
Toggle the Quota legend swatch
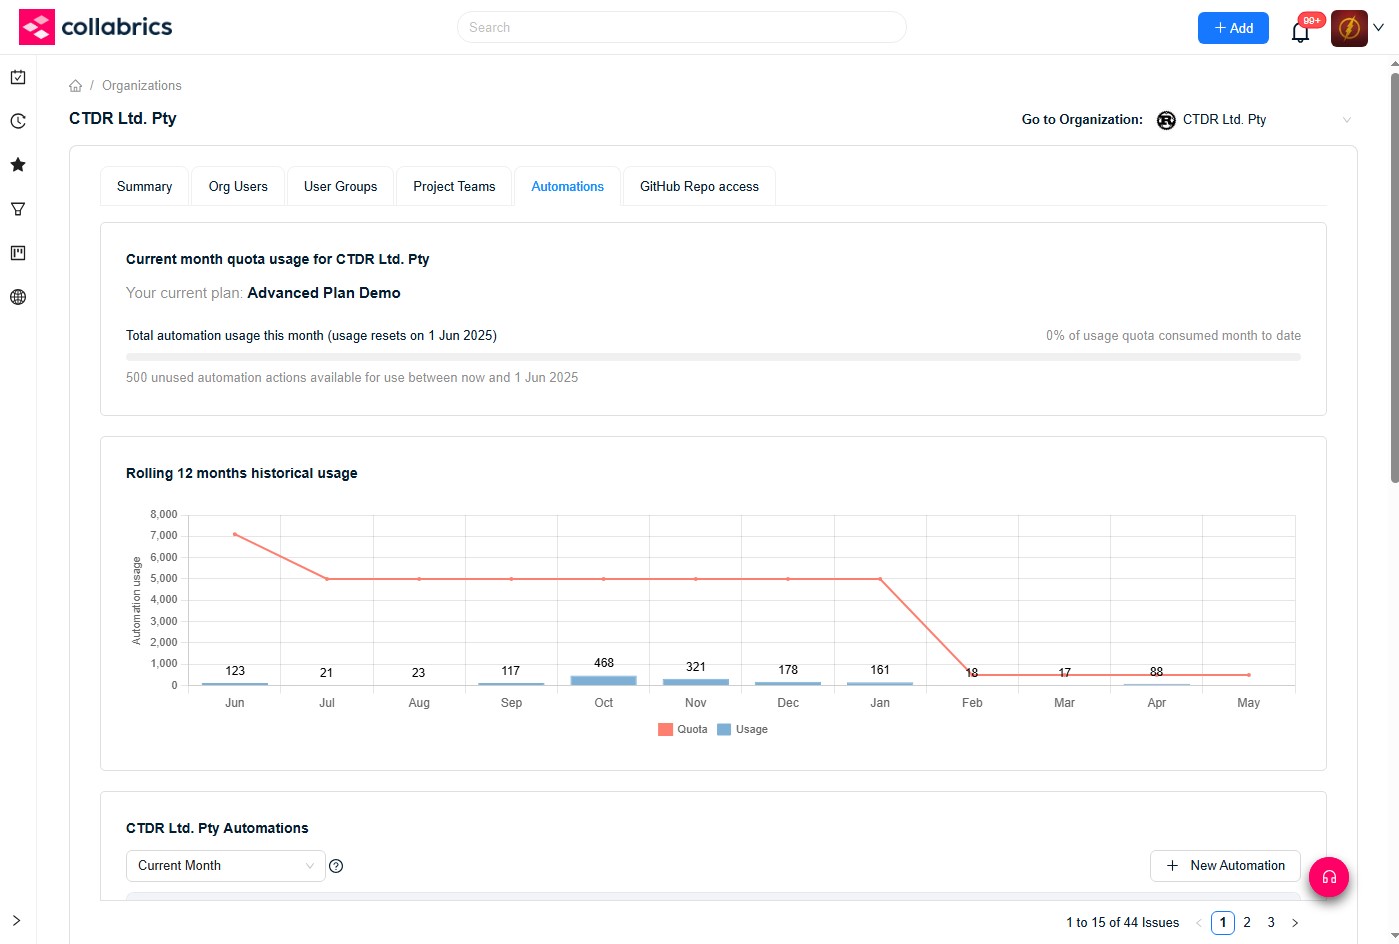(665, 730)
